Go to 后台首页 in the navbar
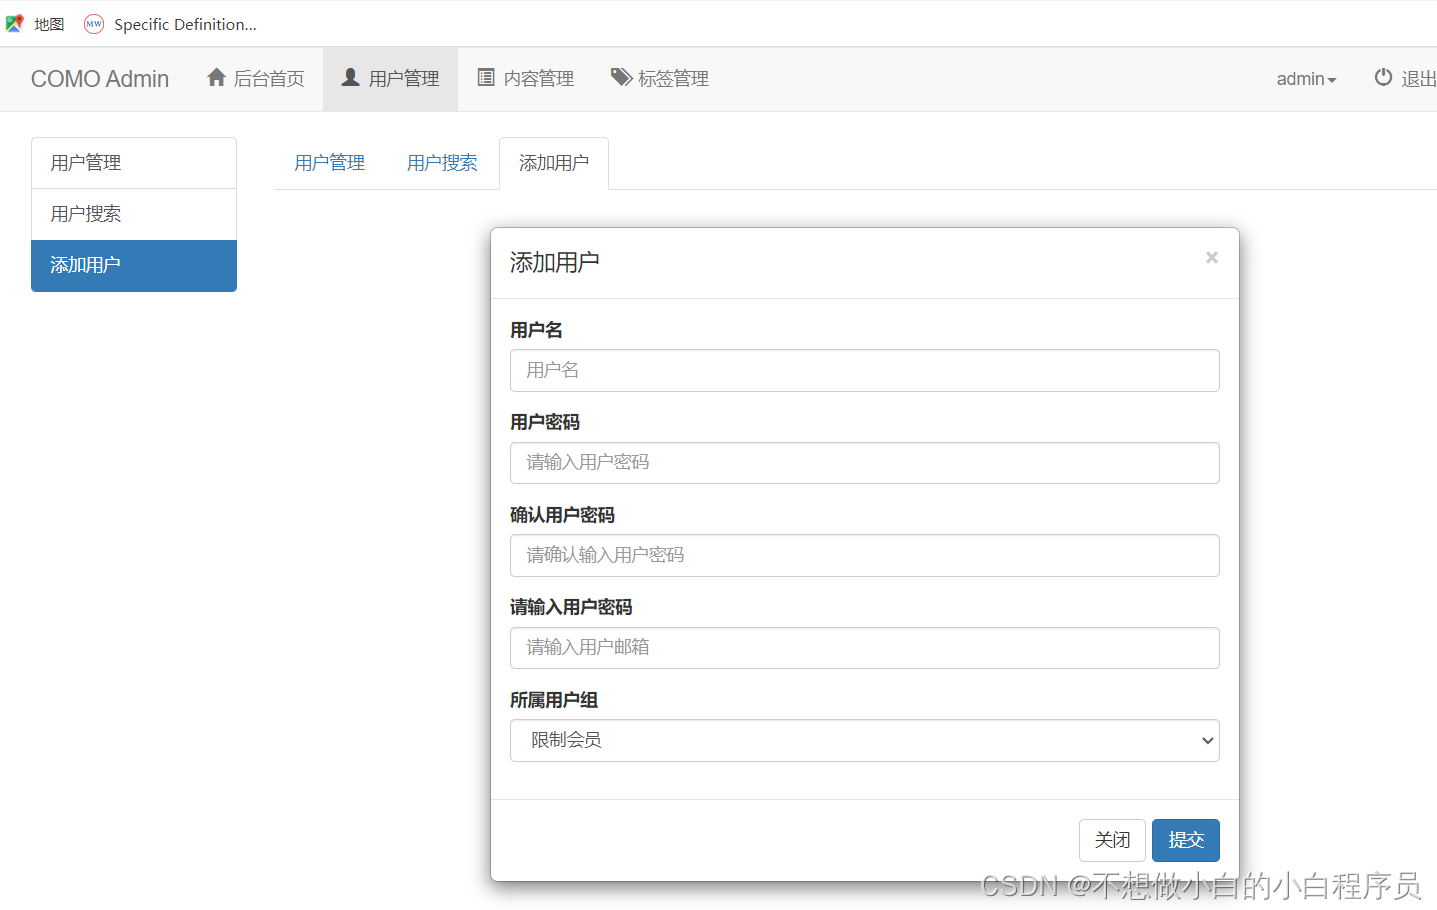Viewport: 1437px width, 910px height. (255, 79)
